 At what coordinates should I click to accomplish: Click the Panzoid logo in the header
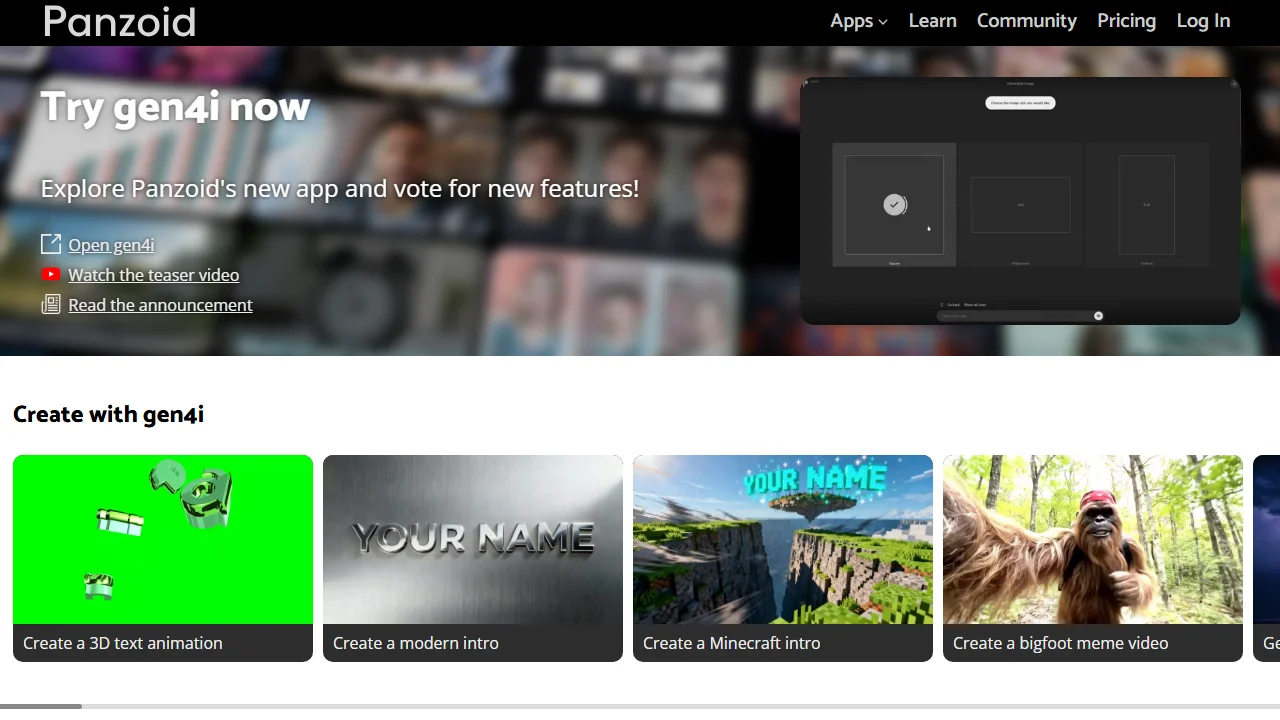120,22
